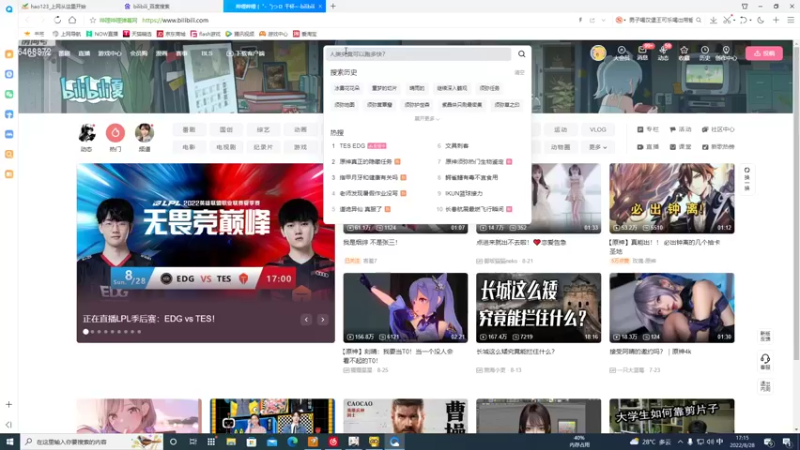This screenshot has width=800, height=450.
Task: Open the 收藏 favorites star icon
Action: pyautogui.click(x=684, y=53)
